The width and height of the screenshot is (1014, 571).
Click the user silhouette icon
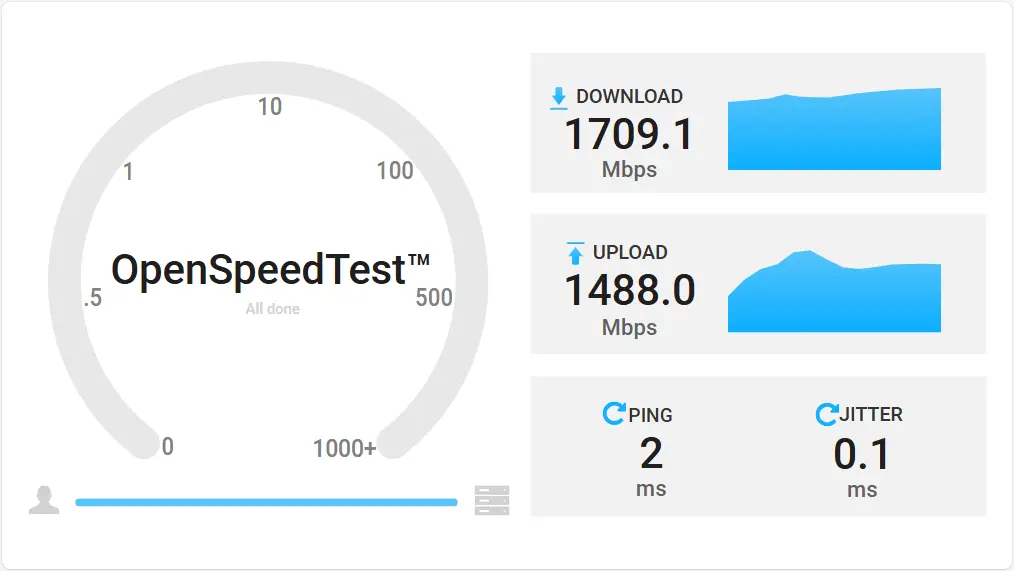tap(44, 500)
